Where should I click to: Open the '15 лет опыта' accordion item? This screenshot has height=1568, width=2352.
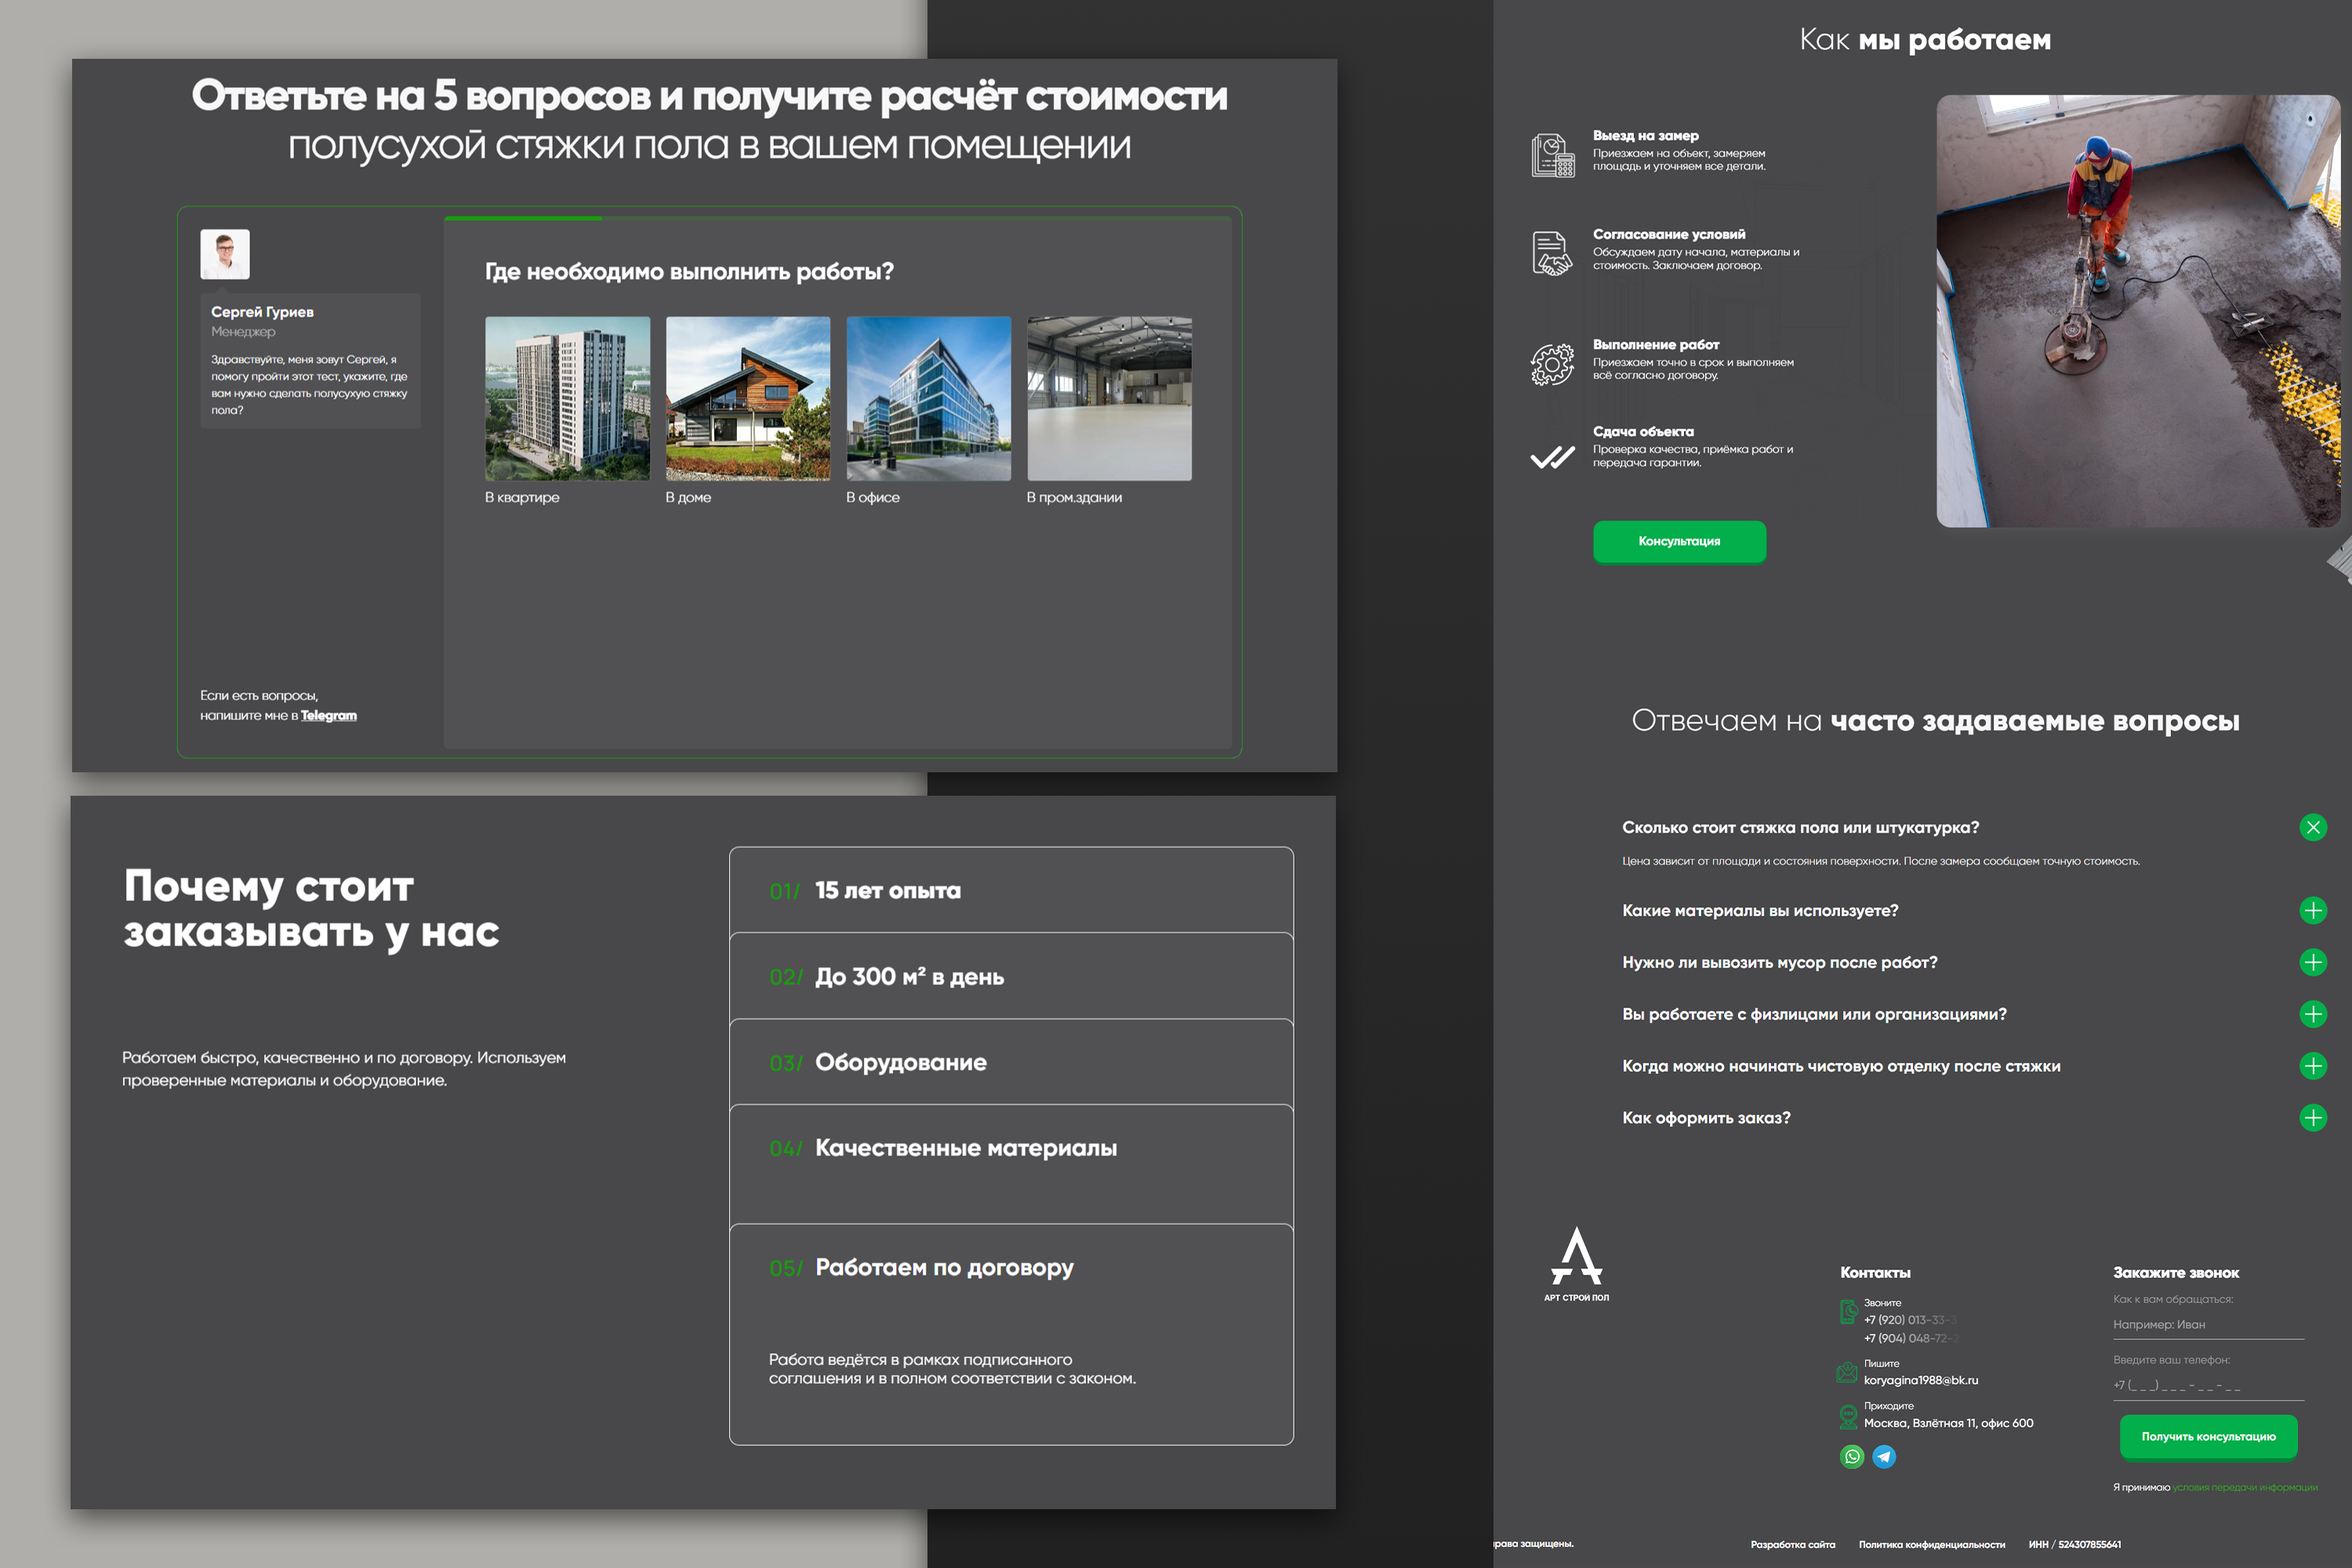click(1010, 890)
